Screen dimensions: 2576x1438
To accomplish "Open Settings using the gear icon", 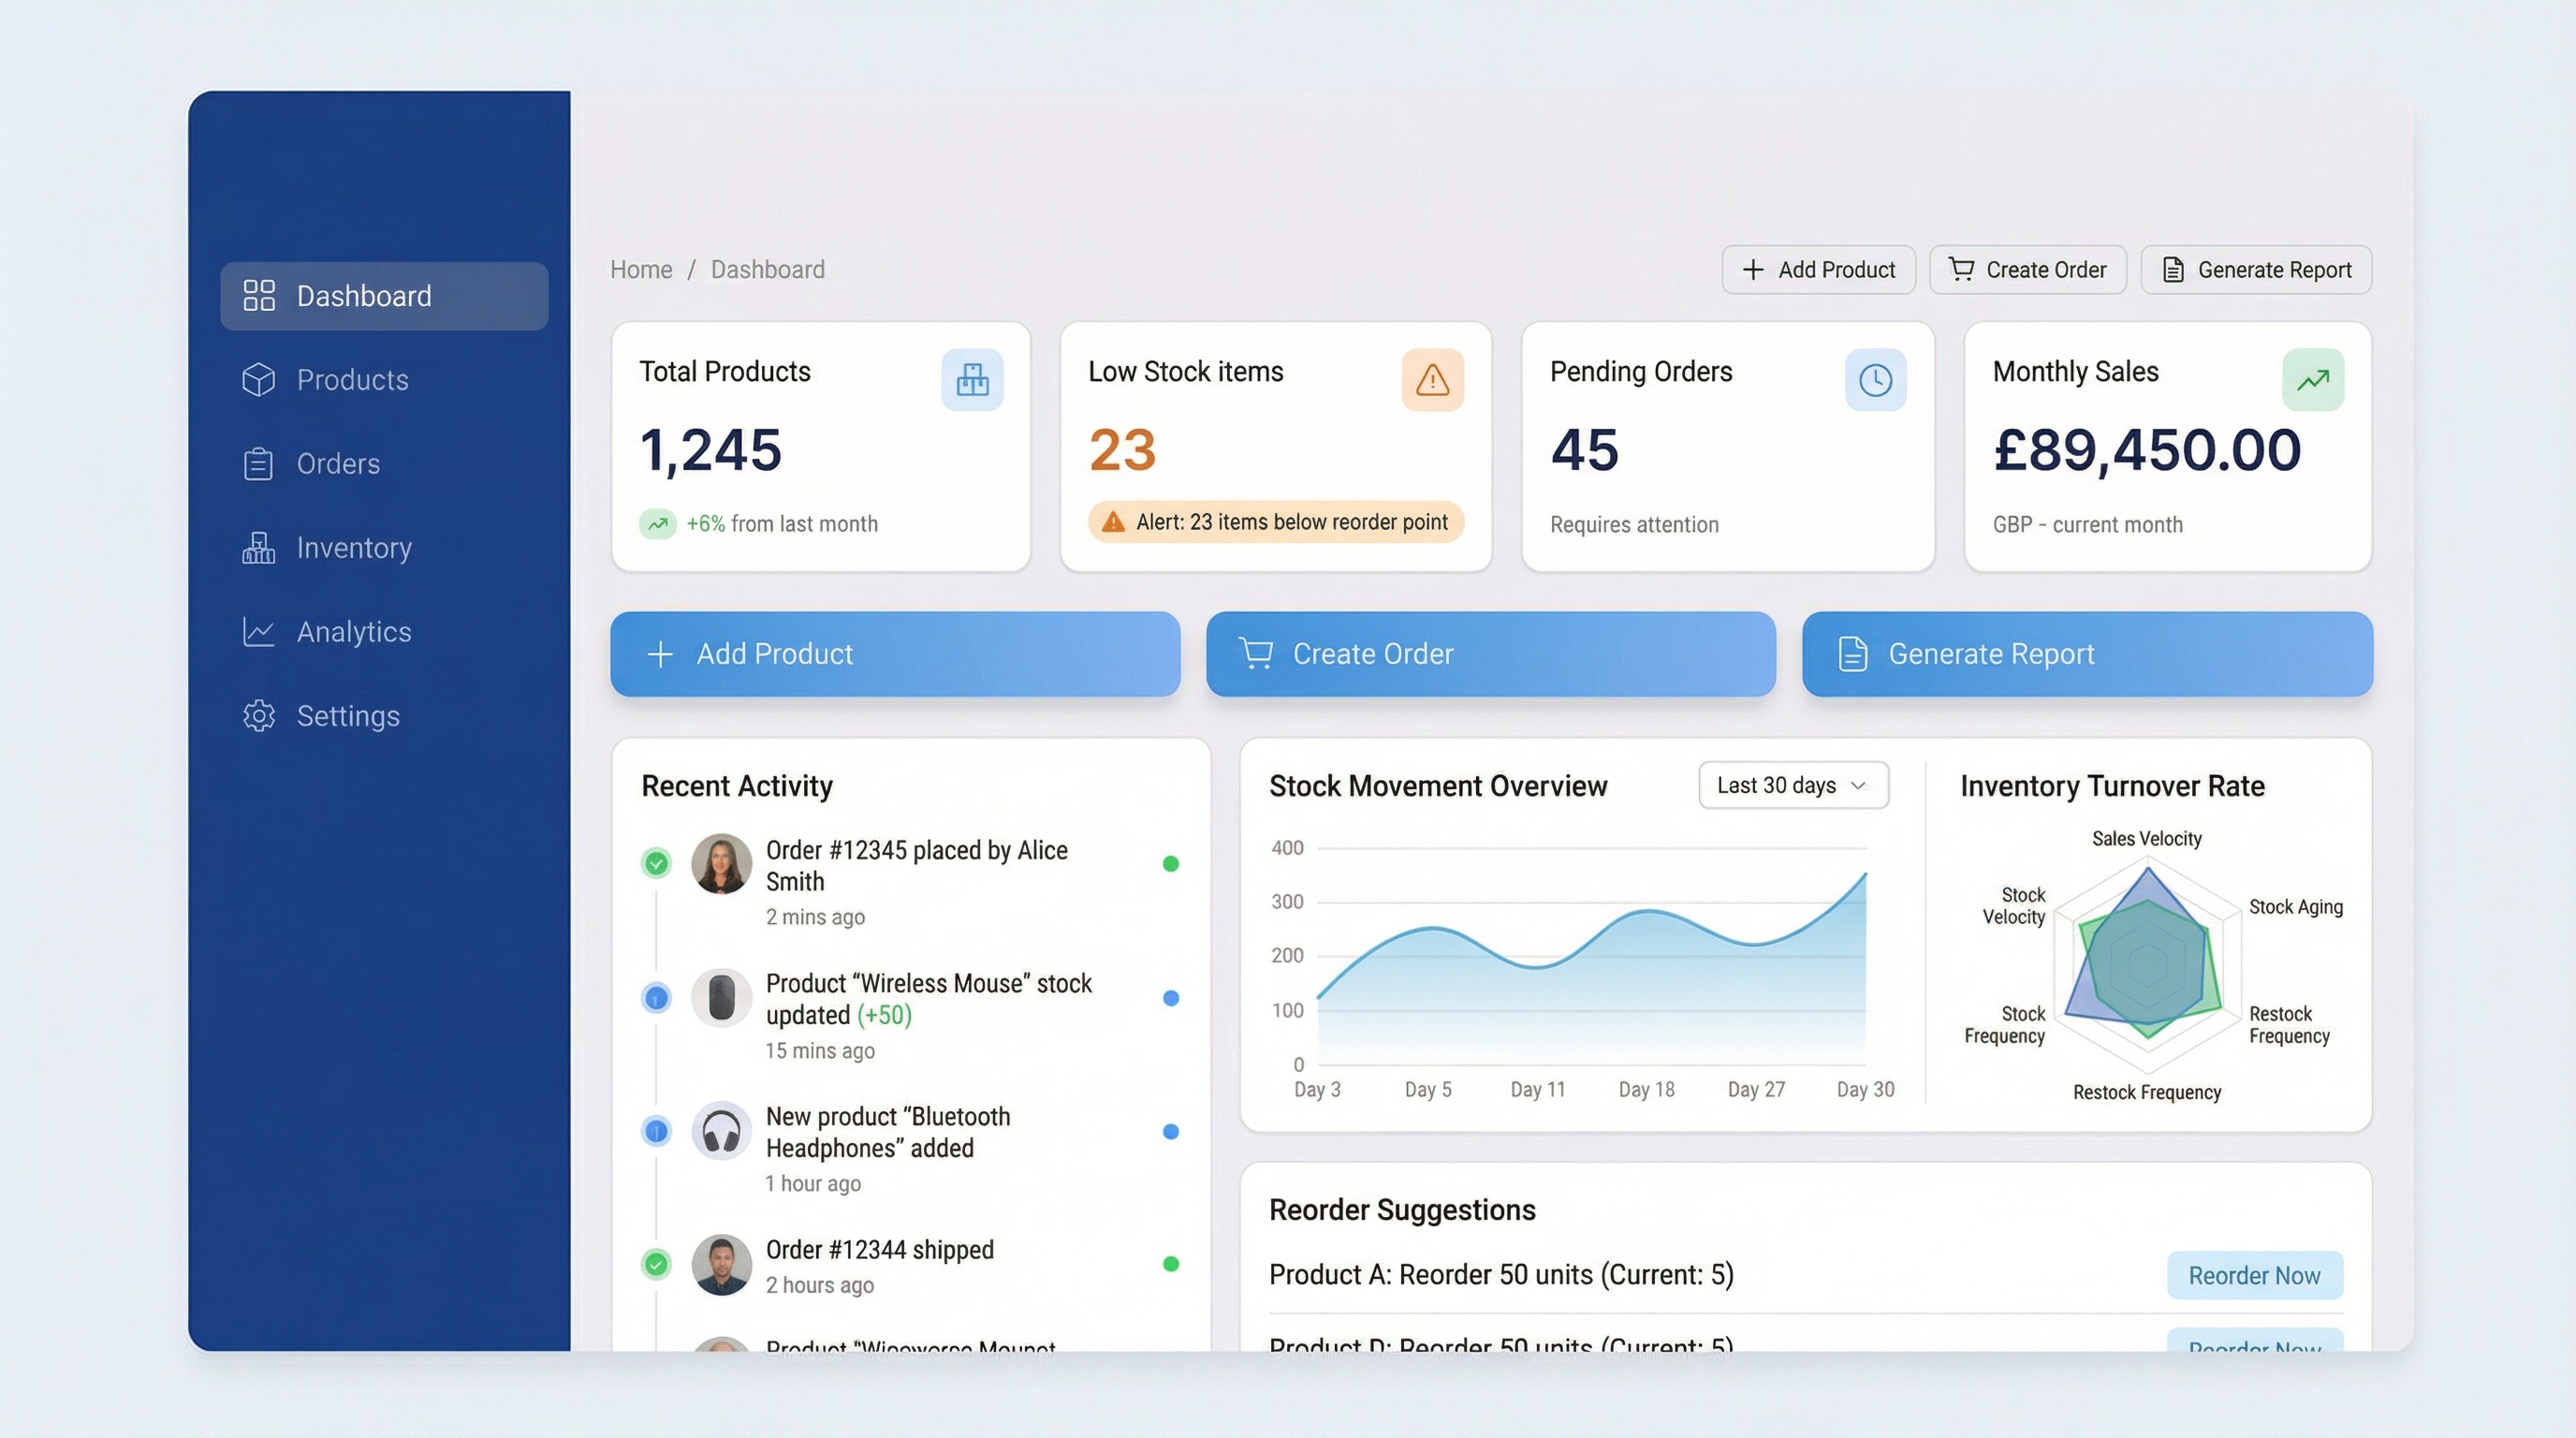I will click(258, 716).
